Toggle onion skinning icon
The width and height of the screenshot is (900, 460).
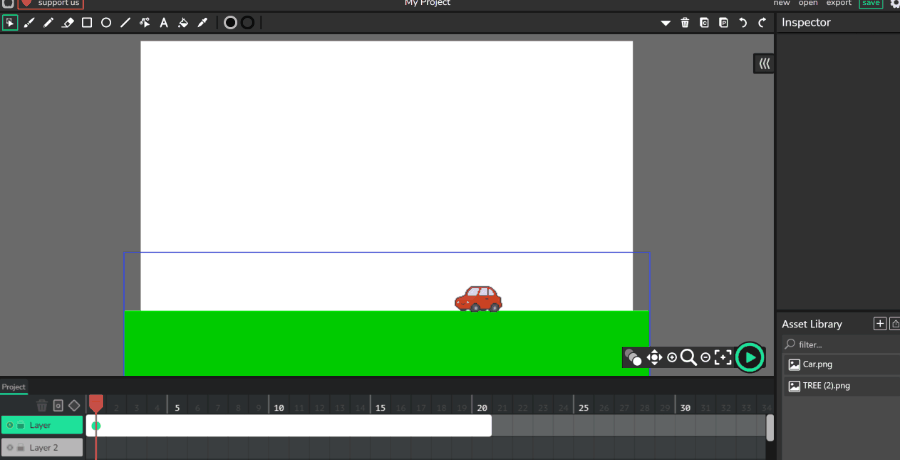[x=633, y=358]
